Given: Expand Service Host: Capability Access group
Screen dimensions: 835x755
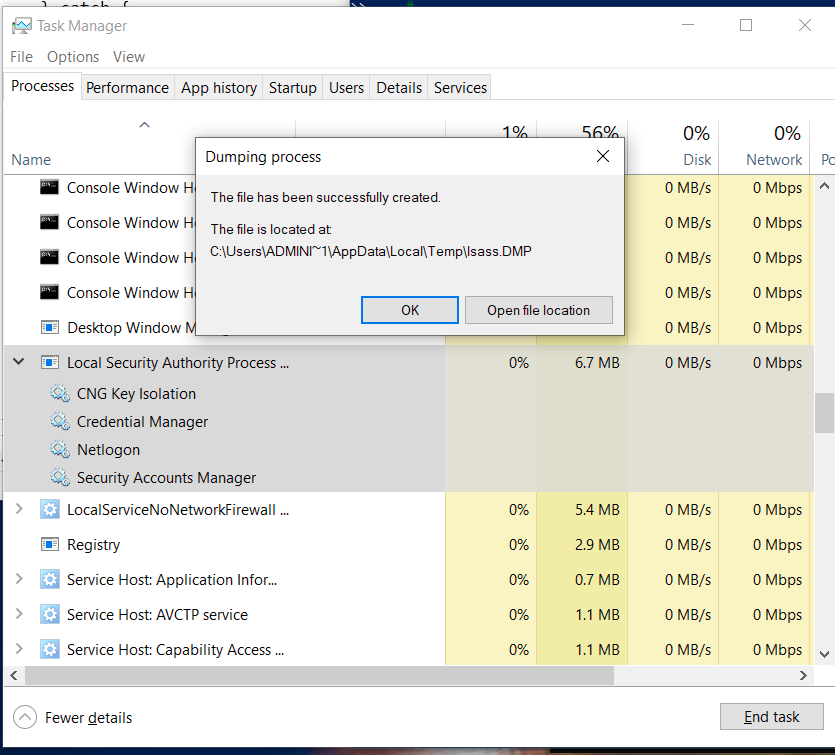Looking at the screenshot, I should click(19, 649).
